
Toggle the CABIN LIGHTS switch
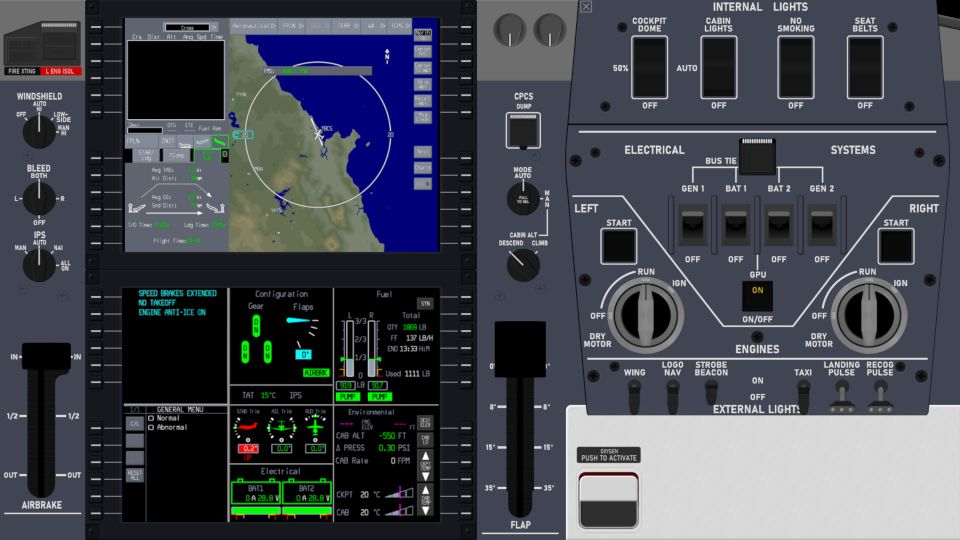pos(719,67)
